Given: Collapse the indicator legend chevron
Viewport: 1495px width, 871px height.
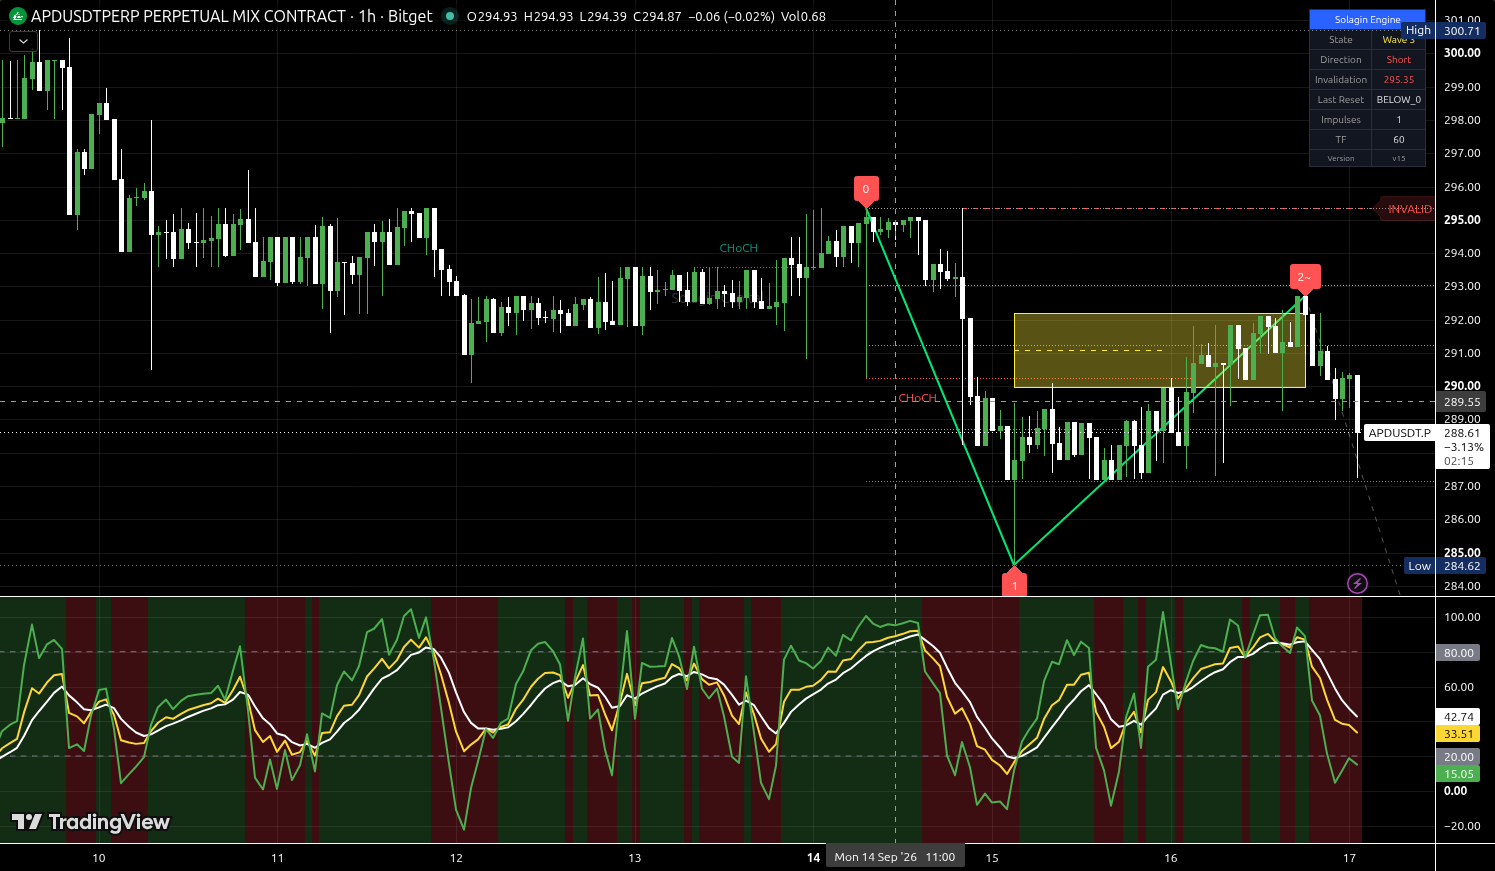Looking at the screenshot, I should [x=23, y=41].
